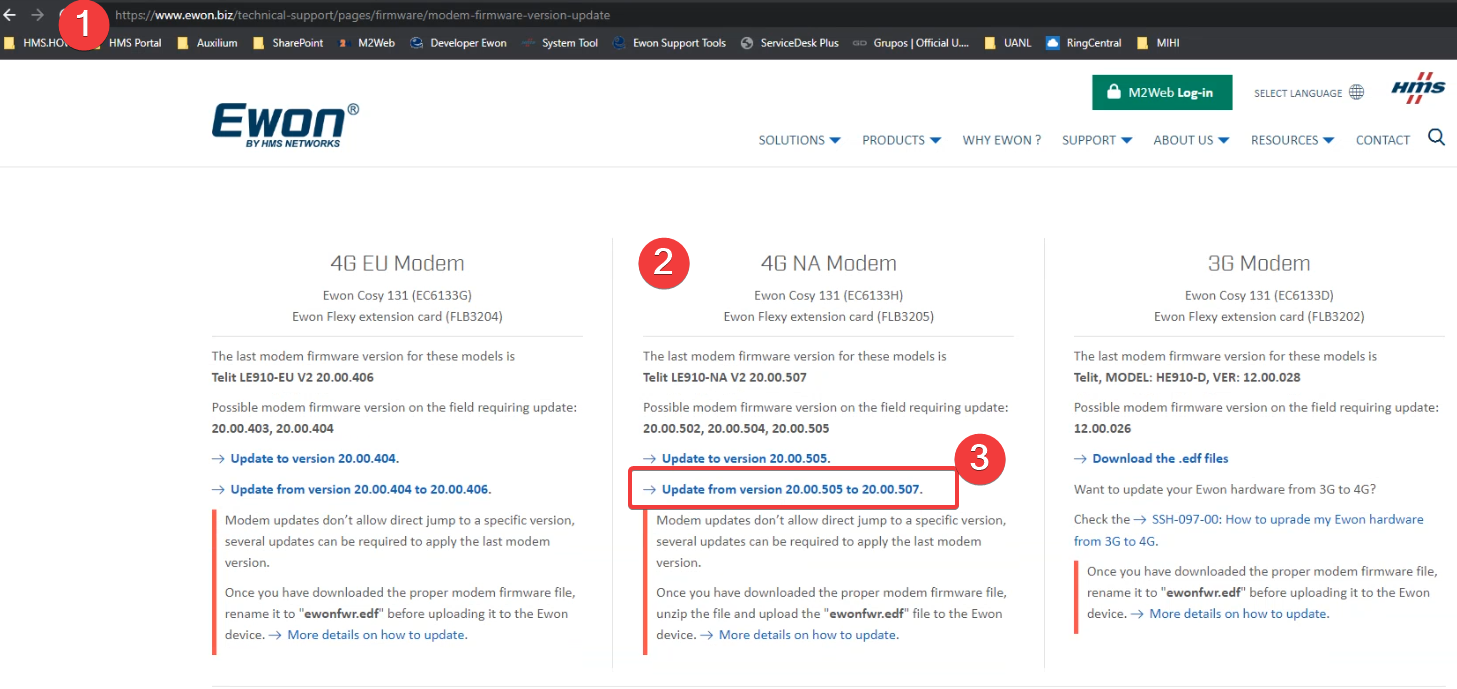Image resolution: width=1457 pixels, height=689 pixels.
Task: Open the Contact page
Action: (x=1382, y=140)
